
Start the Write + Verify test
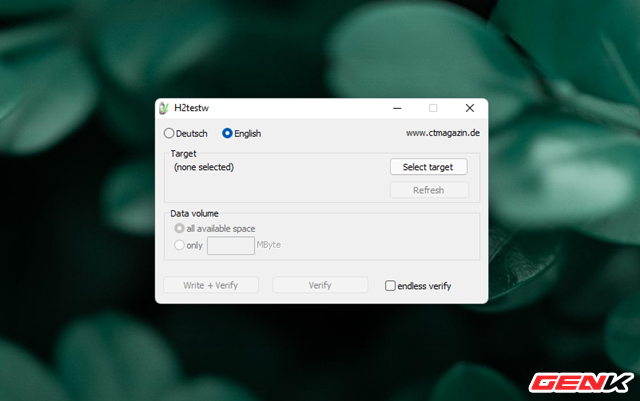[211, 285]
